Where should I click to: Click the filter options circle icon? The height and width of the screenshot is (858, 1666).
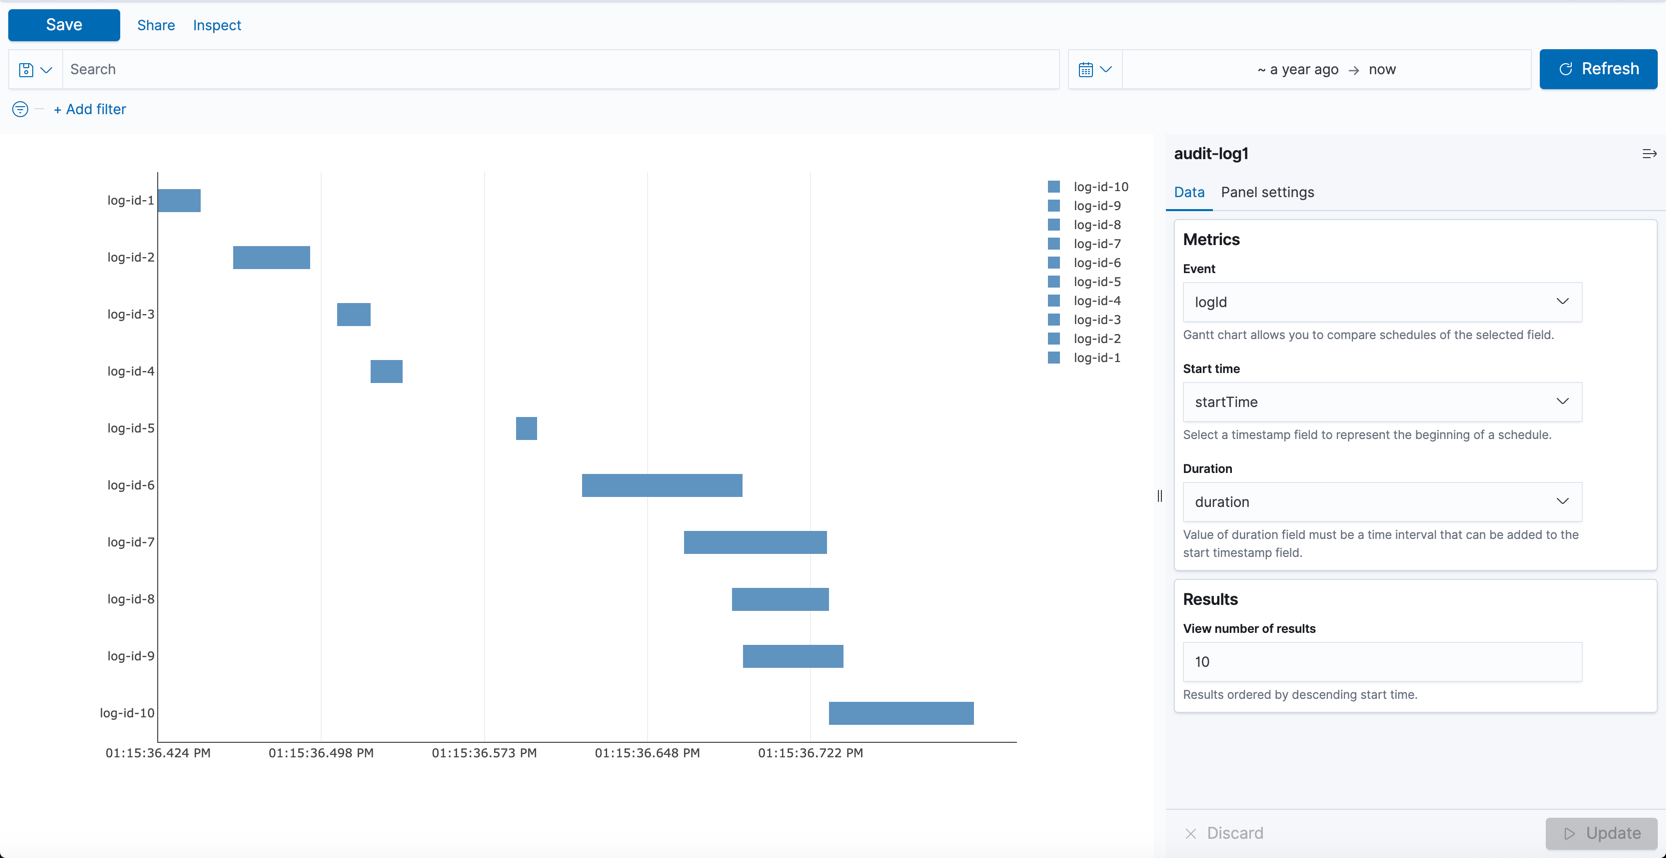[x=20, y=109]
